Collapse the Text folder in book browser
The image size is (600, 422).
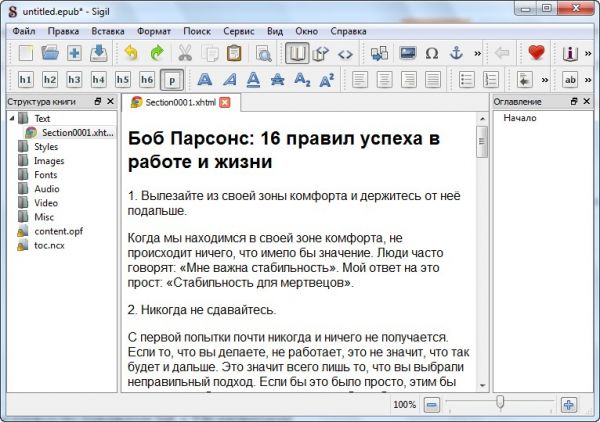[x=11, y=119]
